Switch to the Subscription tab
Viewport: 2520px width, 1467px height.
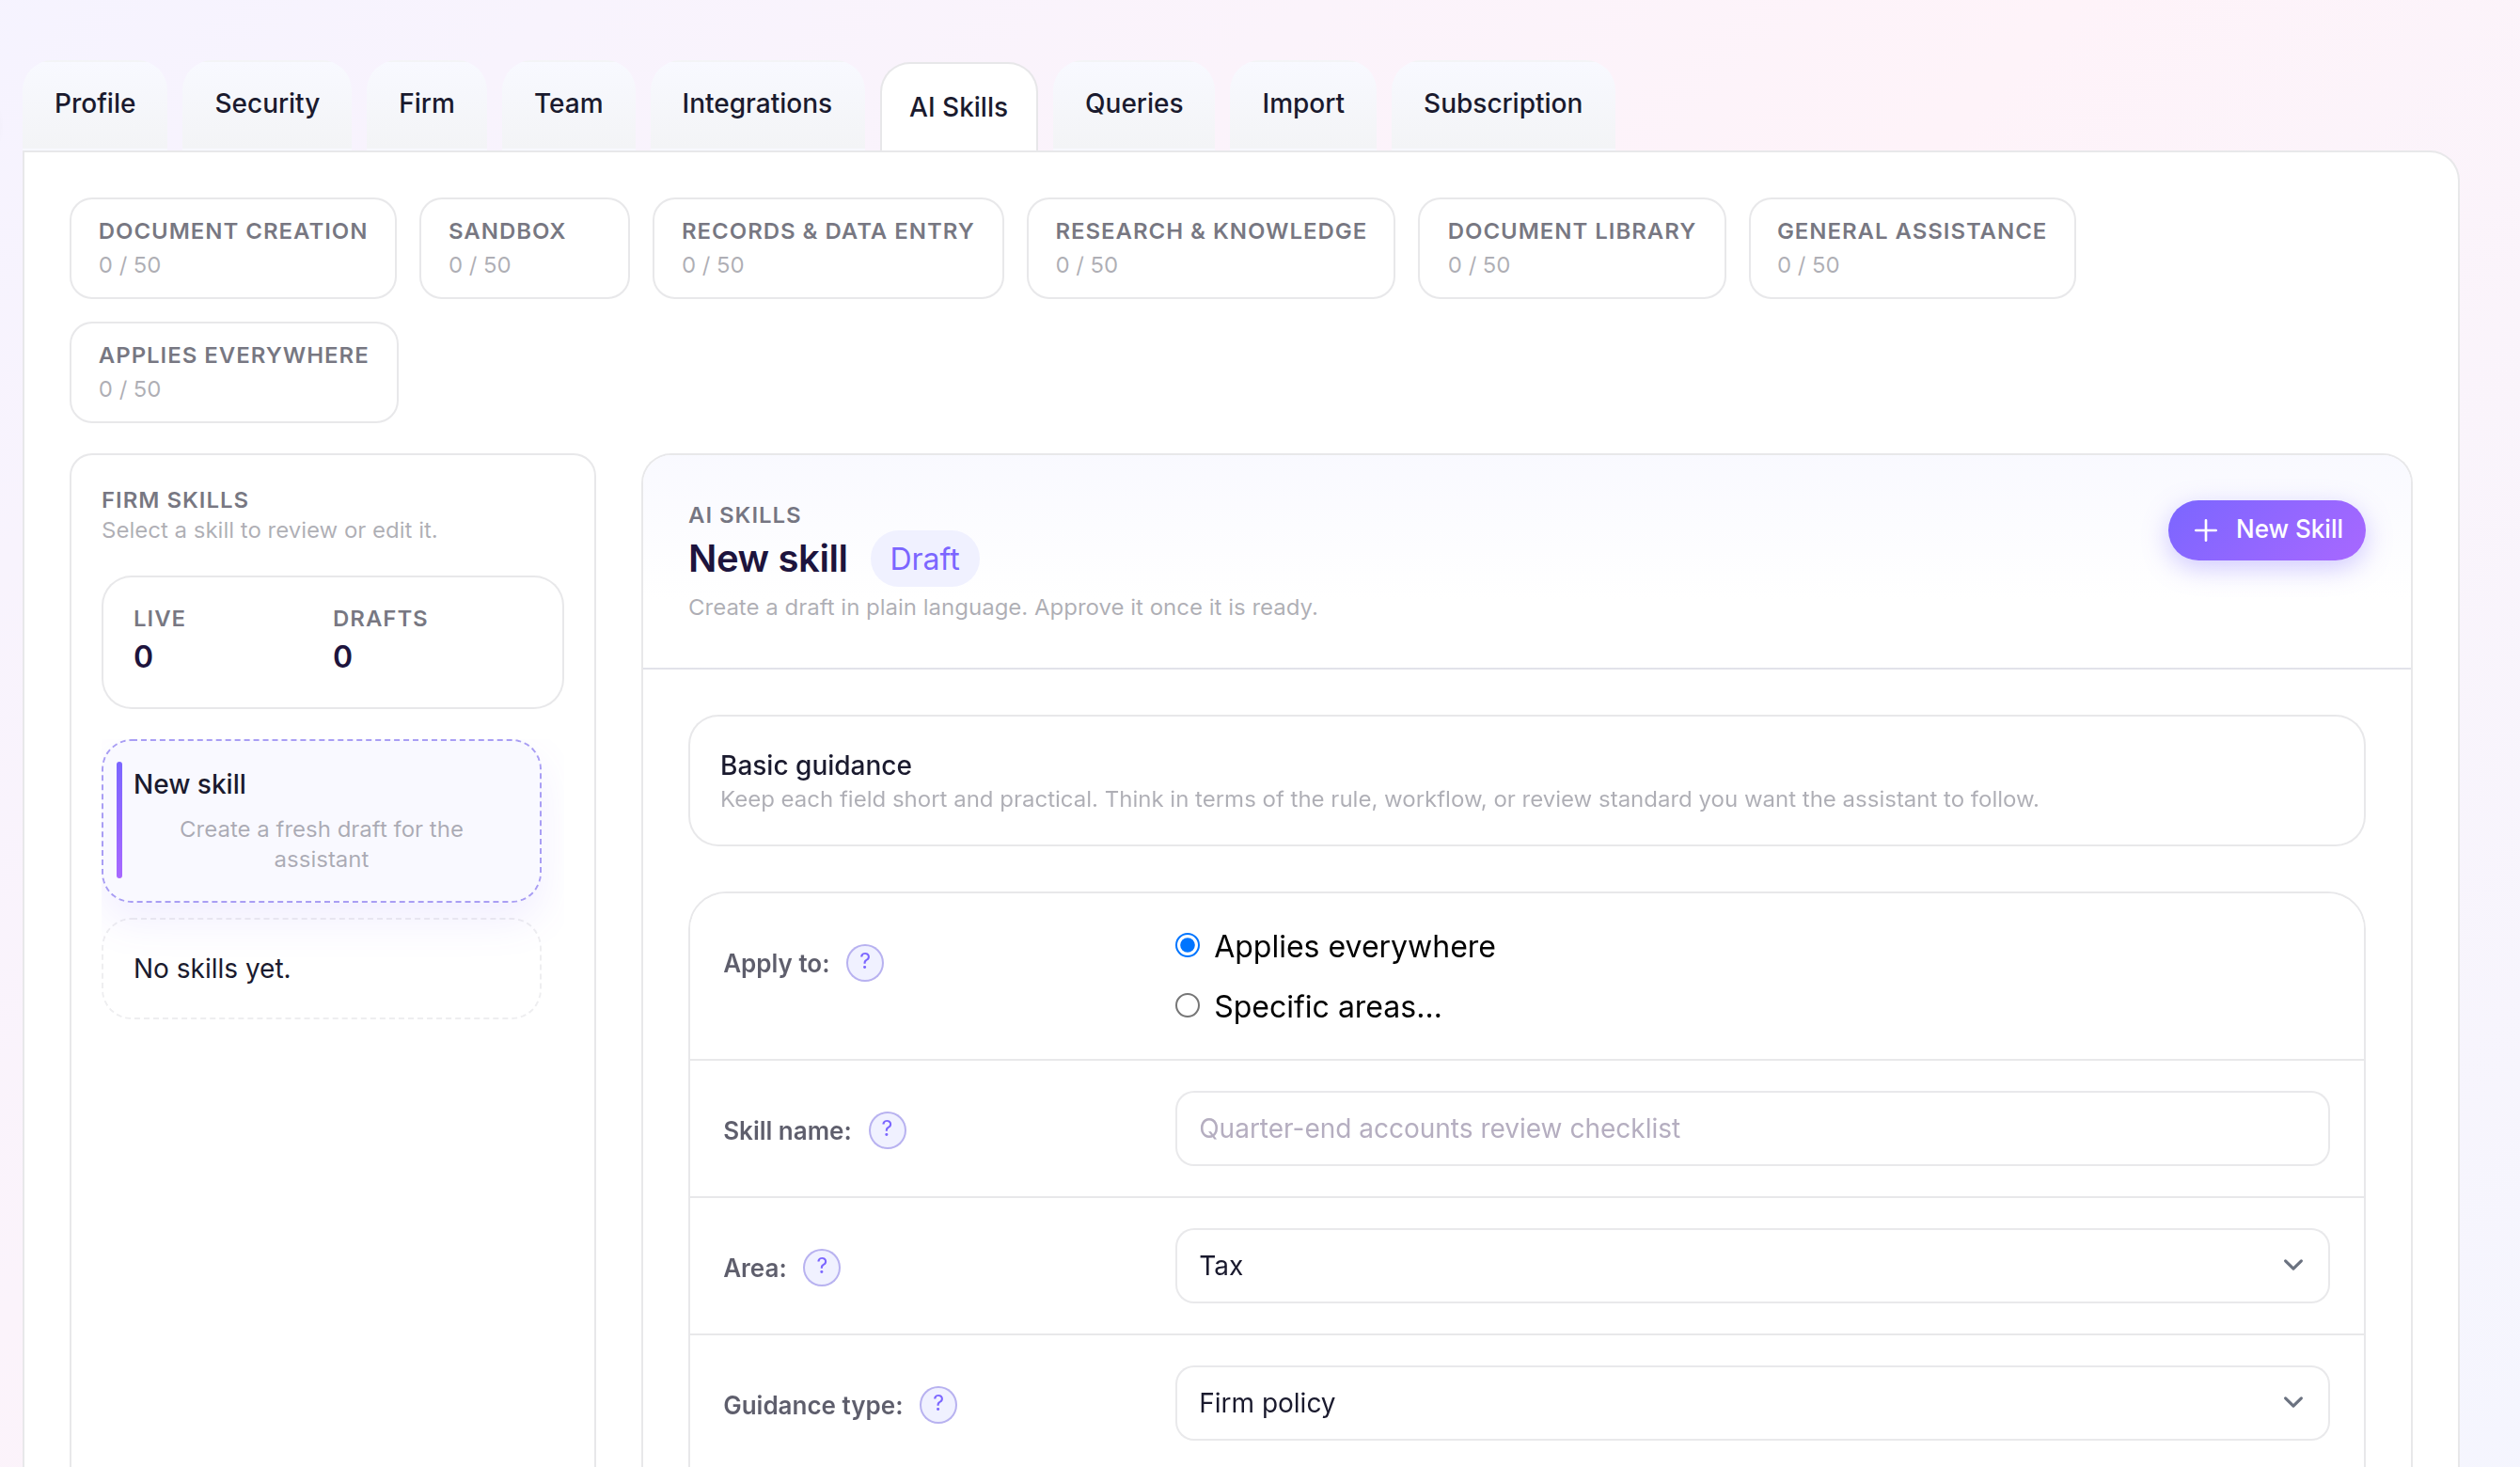(x=1503, y=104)
